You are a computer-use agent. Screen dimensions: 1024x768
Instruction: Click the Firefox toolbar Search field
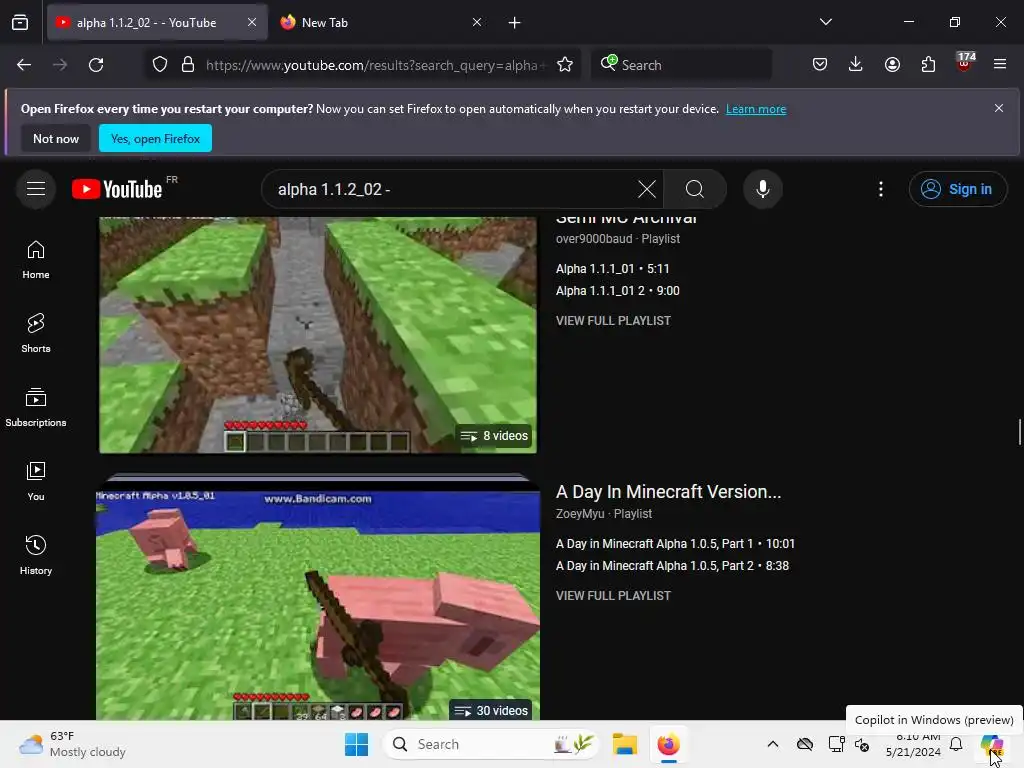point(681,65)
